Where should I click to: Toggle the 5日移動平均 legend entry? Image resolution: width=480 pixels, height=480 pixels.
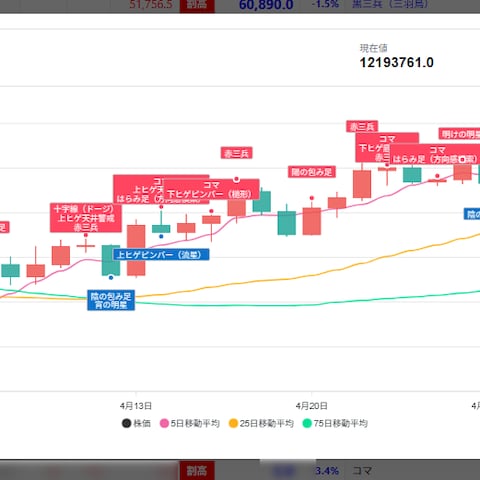[190, 423]
